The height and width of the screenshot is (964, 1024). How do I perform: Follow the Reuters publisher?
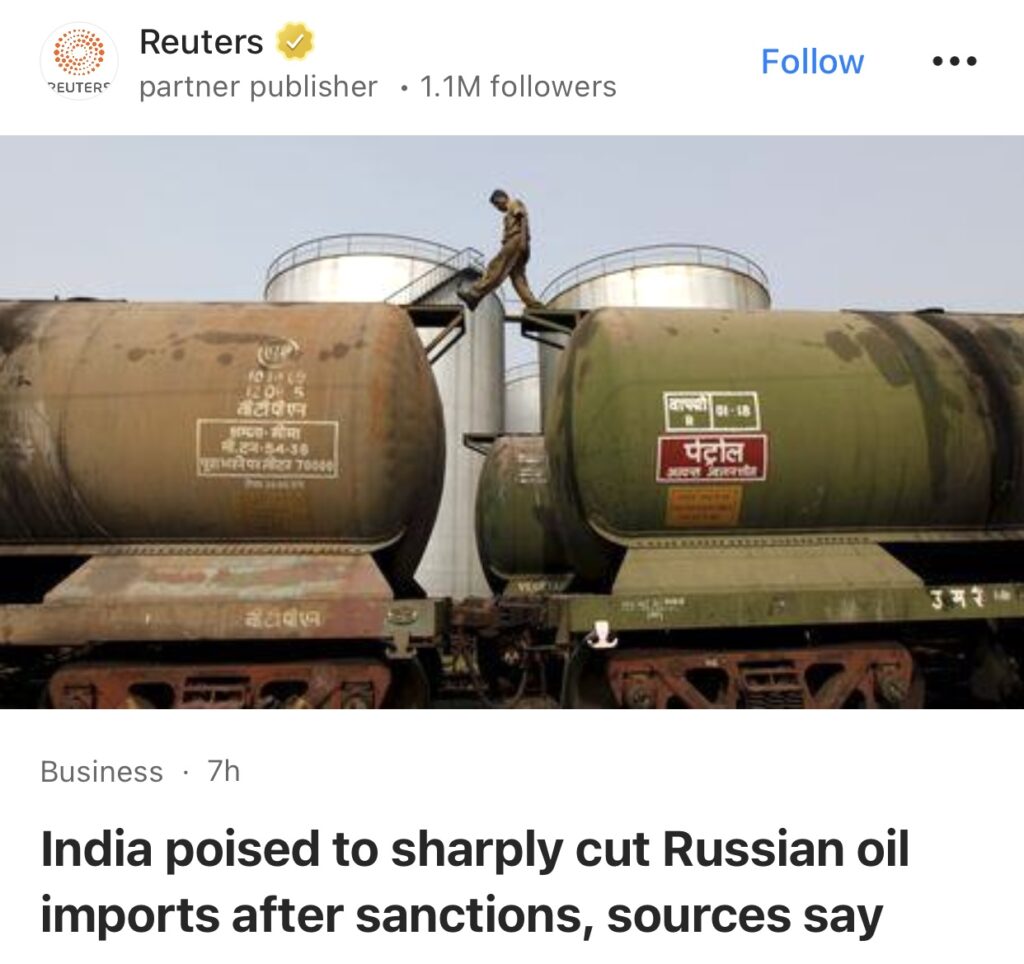tap(812, 61)
